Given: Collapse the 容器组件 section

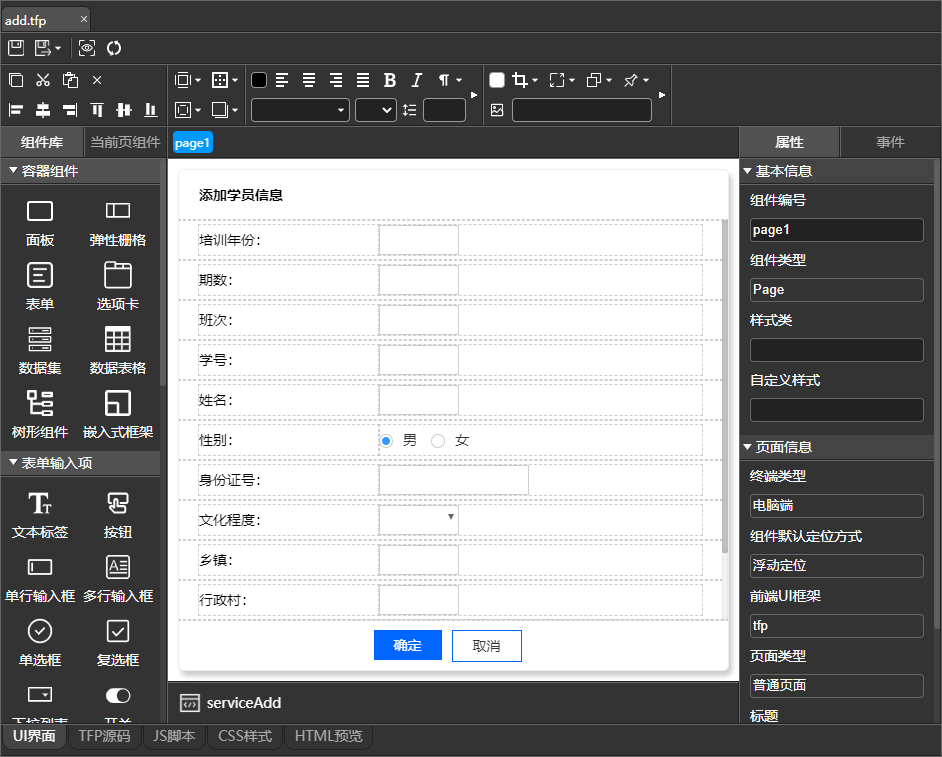Looking at the screenshot, I should coord(13,171).
